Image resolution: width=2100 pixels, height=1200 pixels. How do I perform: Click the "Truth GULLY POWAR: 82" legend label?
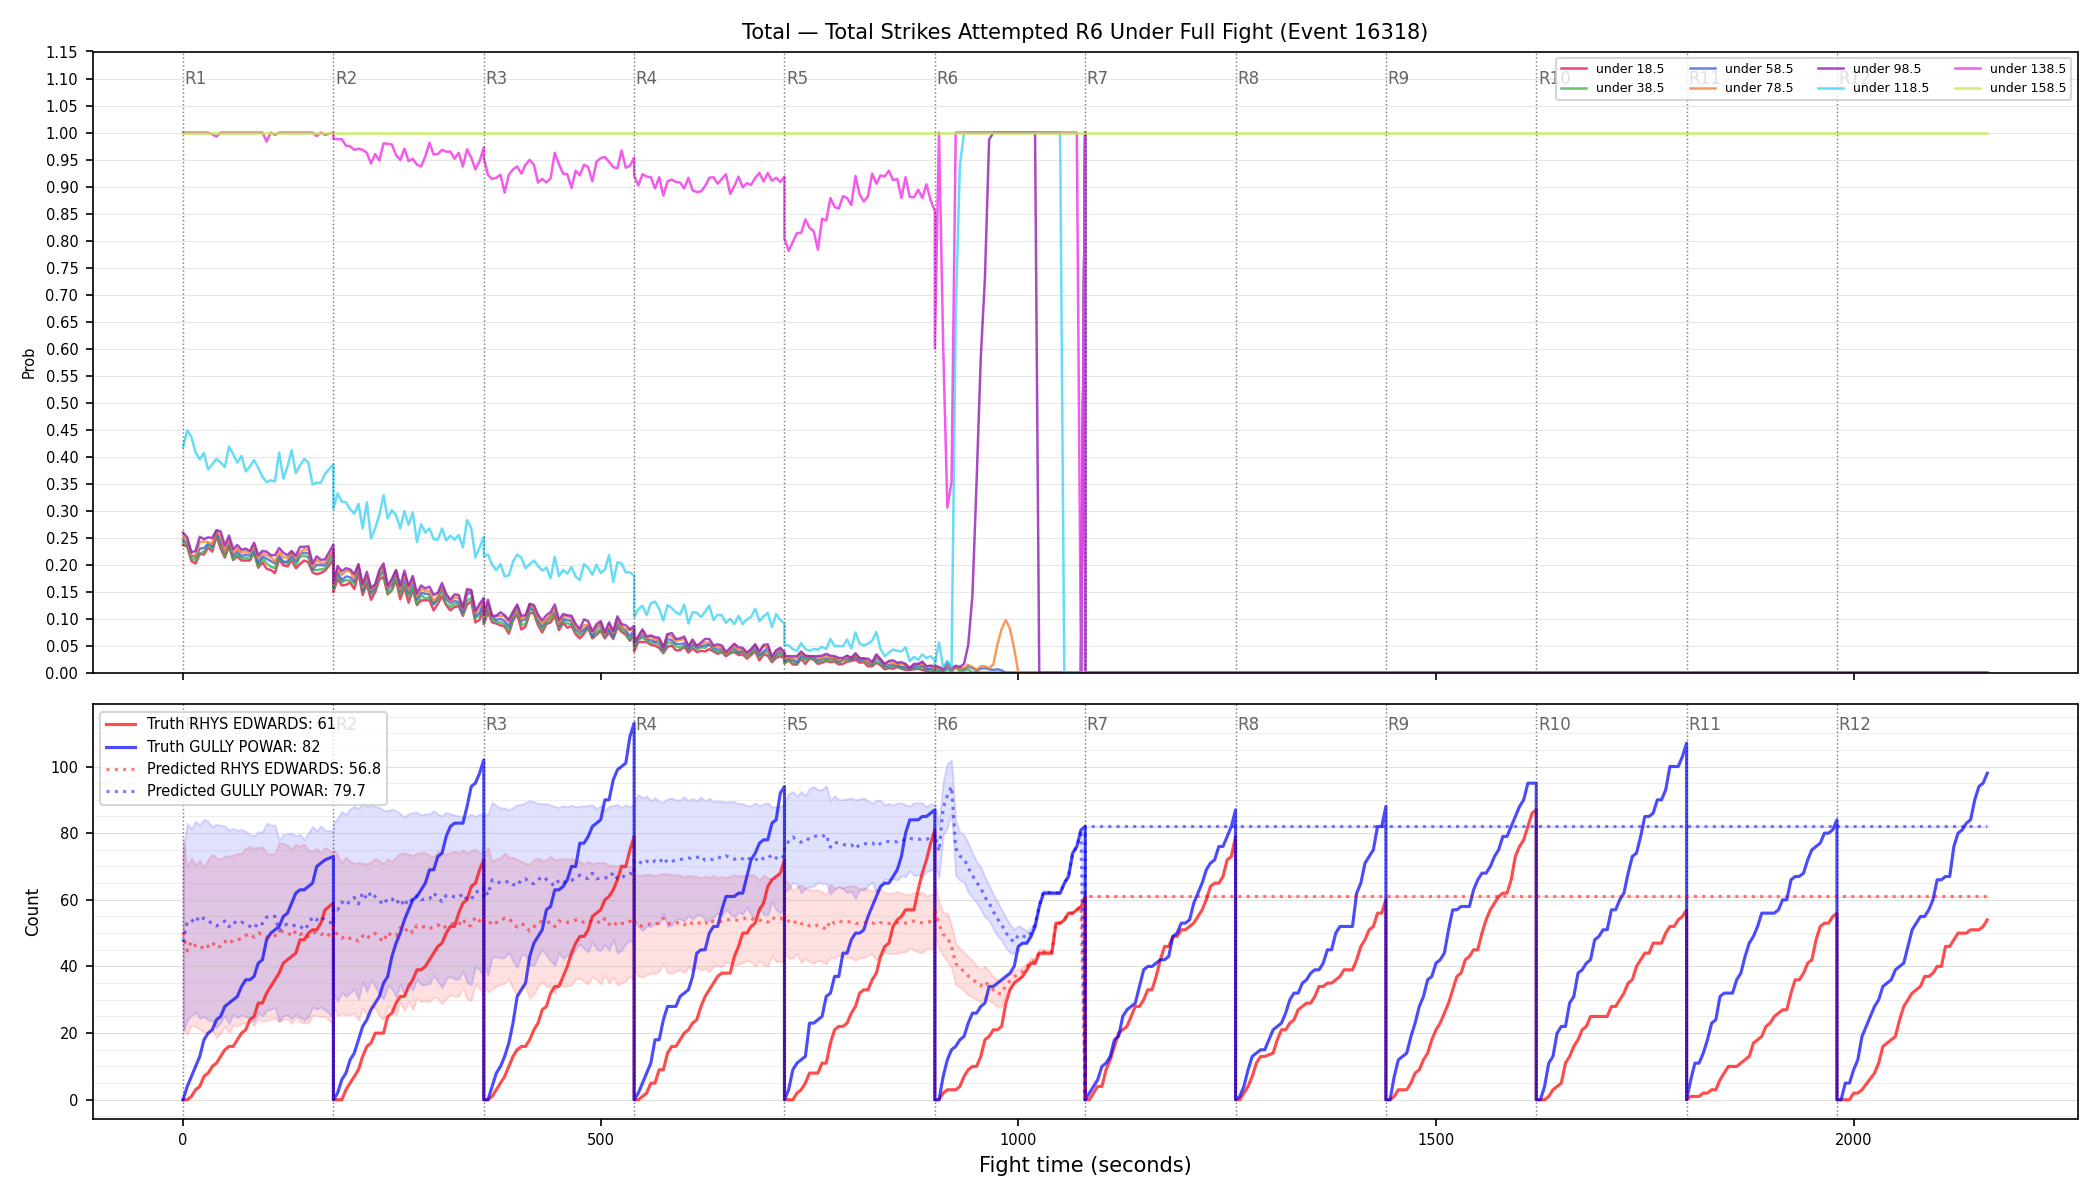point(234,746)
